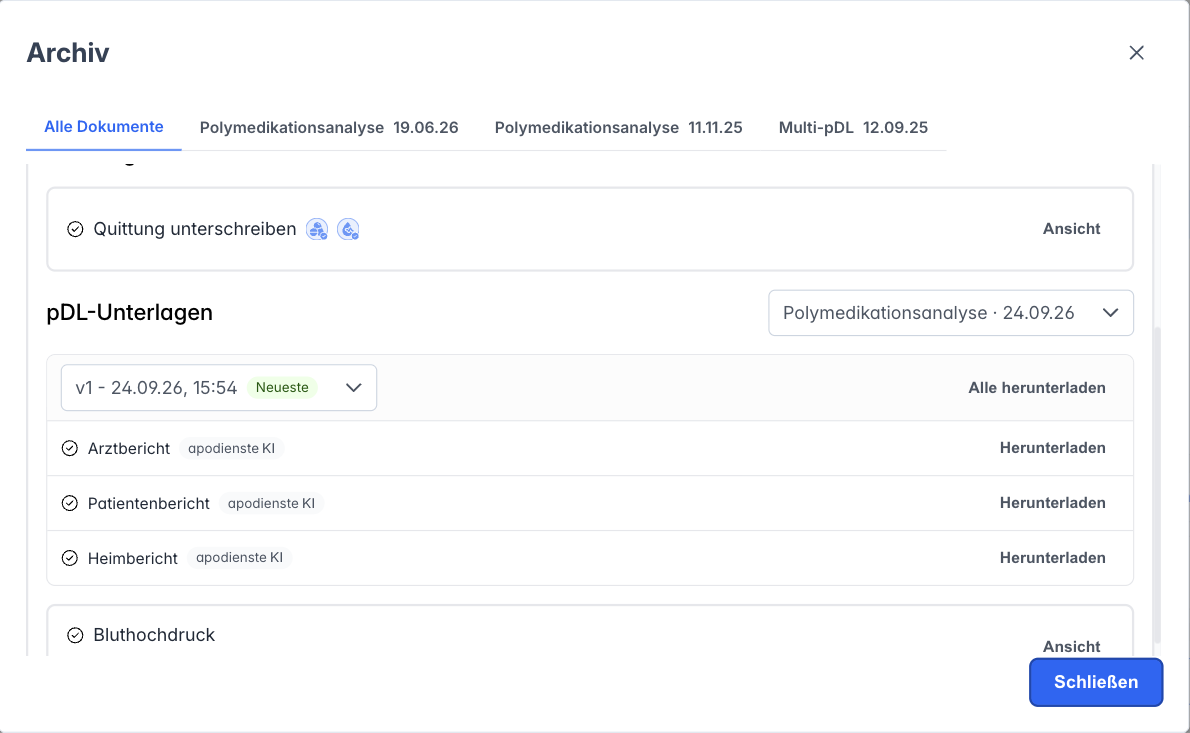The height and width of the screenshot is (733, 1190).
Task: Download the Heimbericht via Herunterladen
Action: point(1052,558)
